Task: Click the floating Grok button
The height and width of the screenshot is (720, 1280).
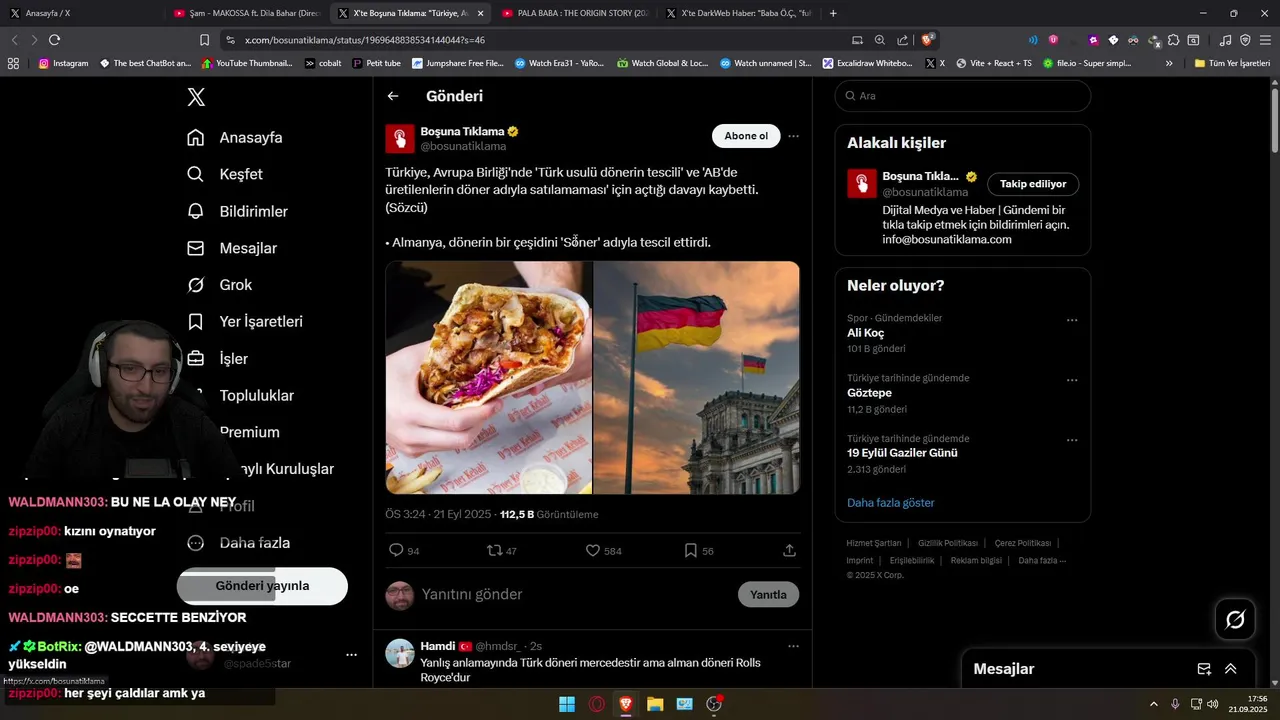Action: coord(1235,619)
